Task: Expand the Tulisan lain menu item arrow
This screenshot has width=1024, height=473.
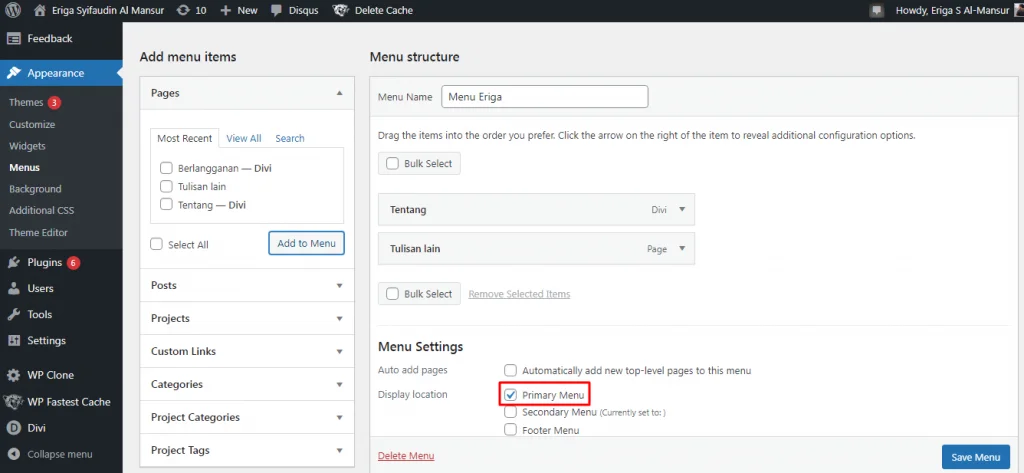Action: tap(682, 248)
